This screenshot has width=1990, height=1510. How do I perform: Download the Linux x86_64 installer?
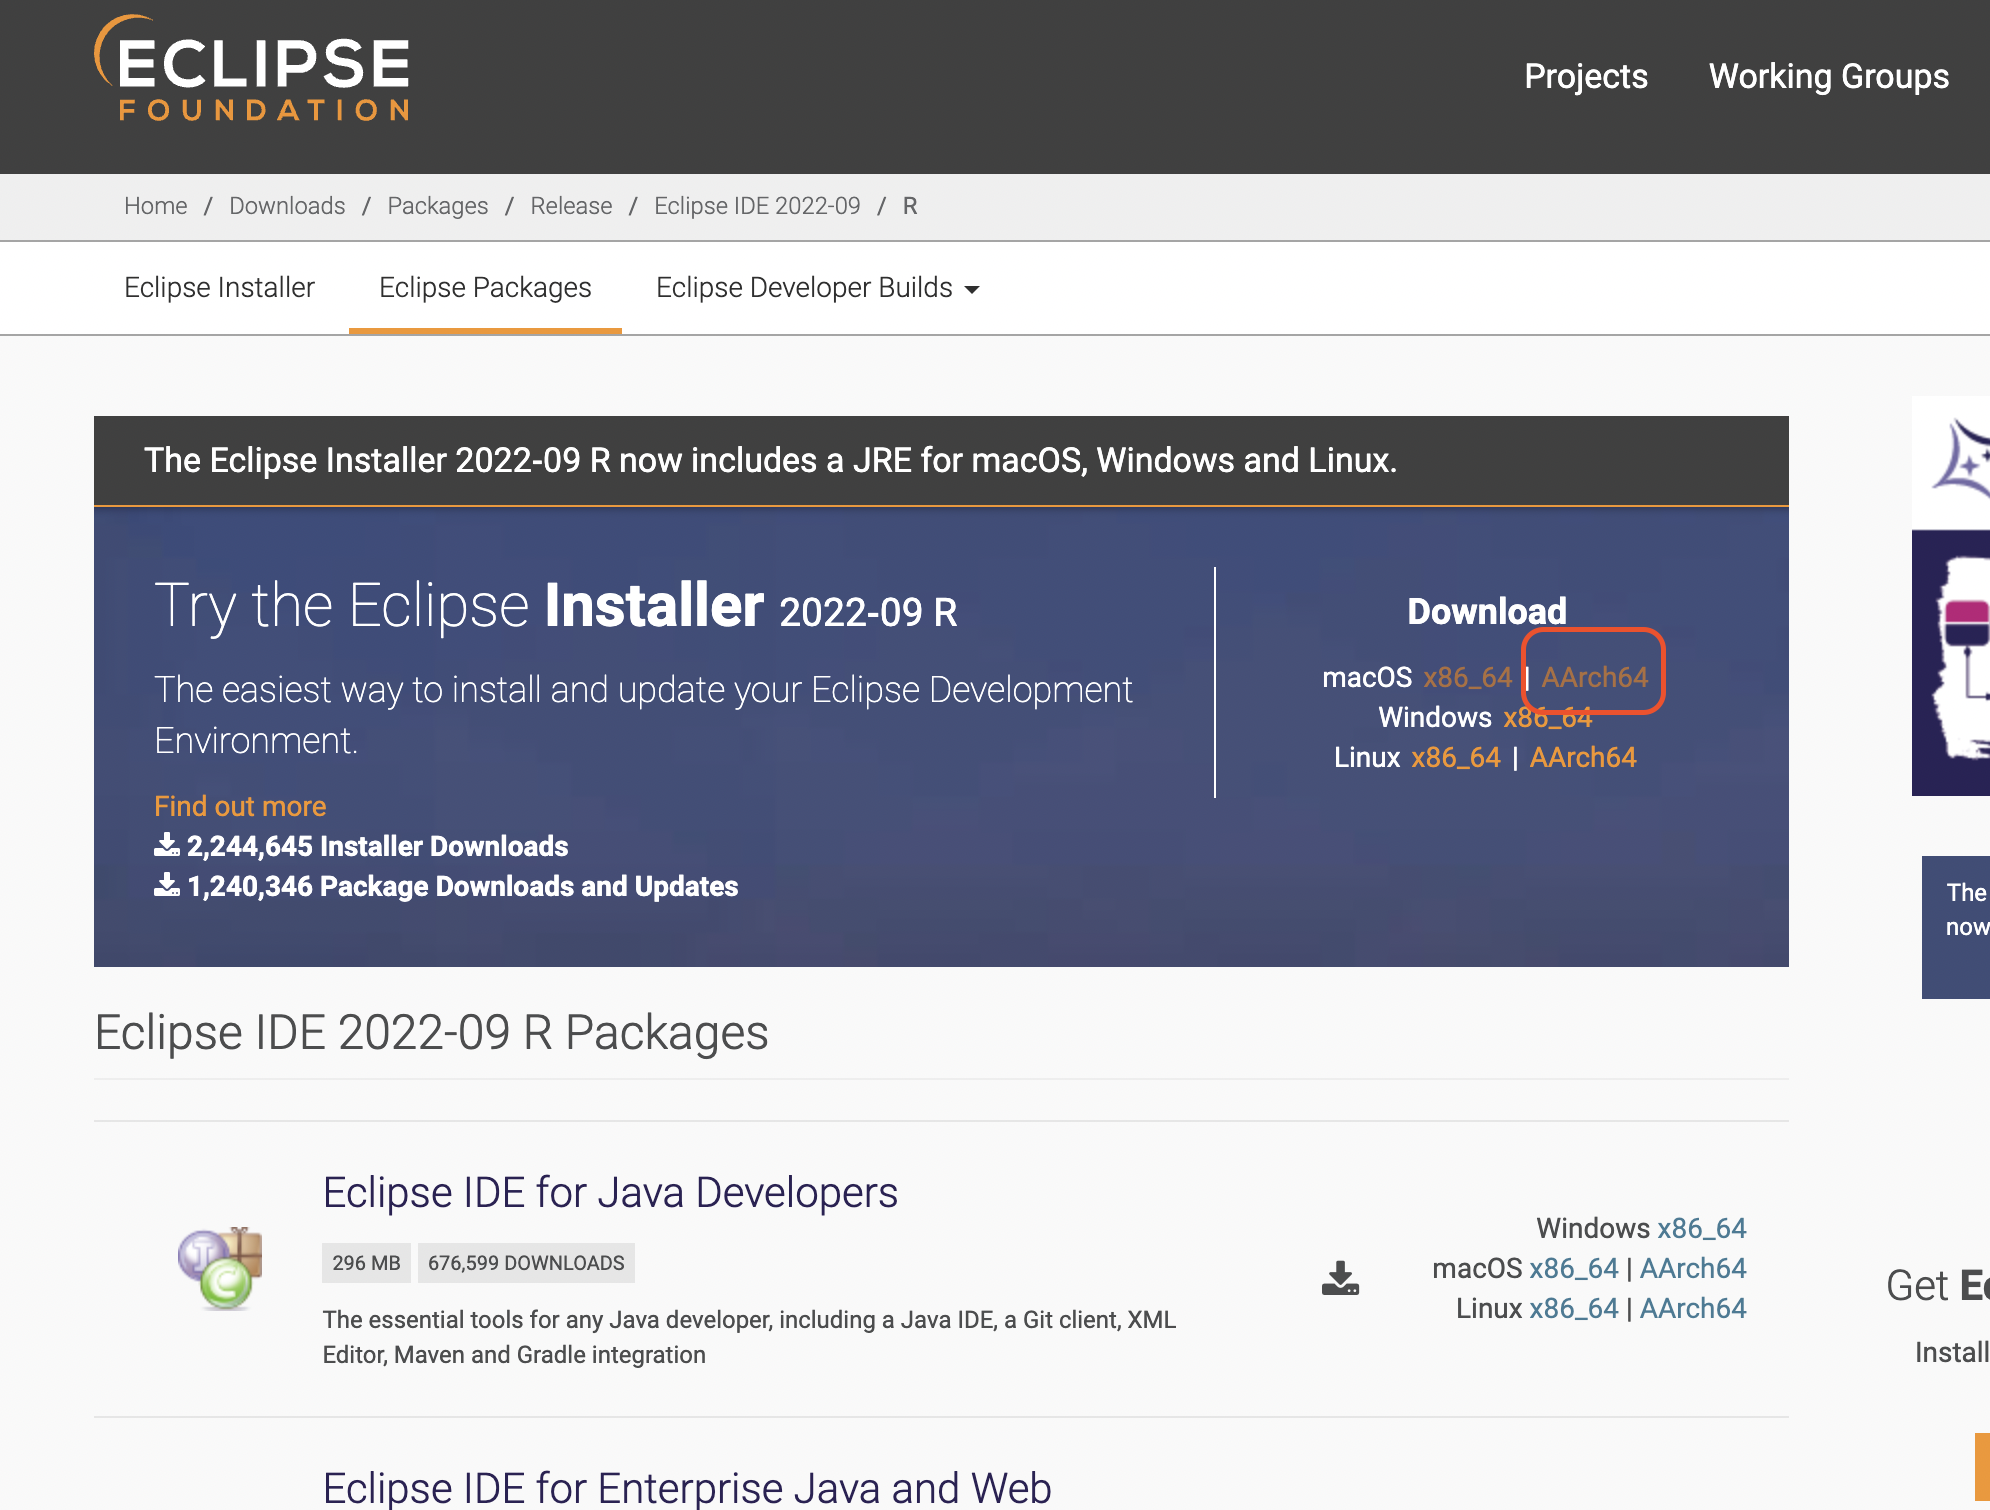coord(1455,758)
